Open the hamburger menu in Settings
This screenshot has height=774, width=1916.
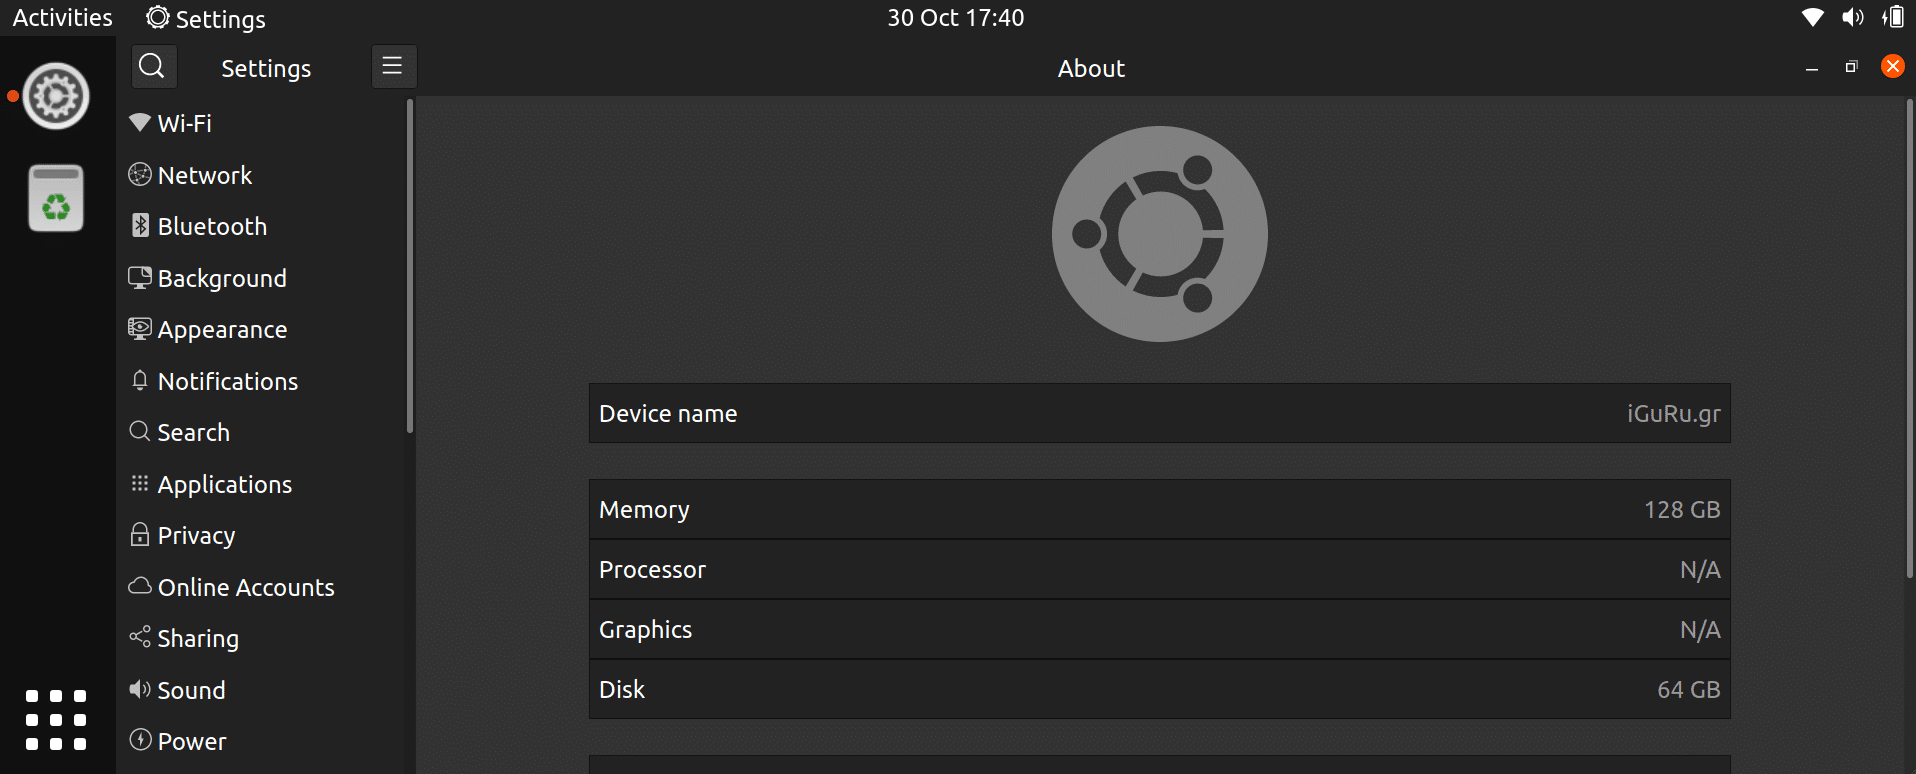click(393, 67)
